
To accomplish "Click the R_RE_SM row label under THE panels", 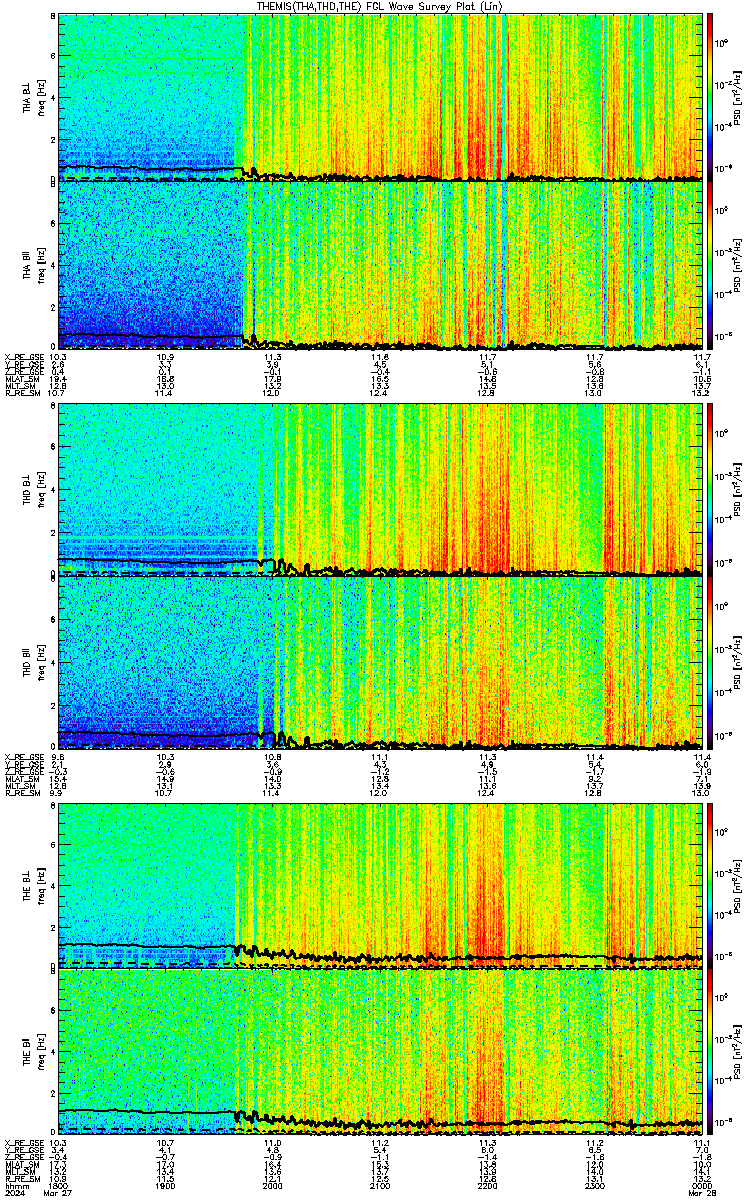I will 21,1179.
